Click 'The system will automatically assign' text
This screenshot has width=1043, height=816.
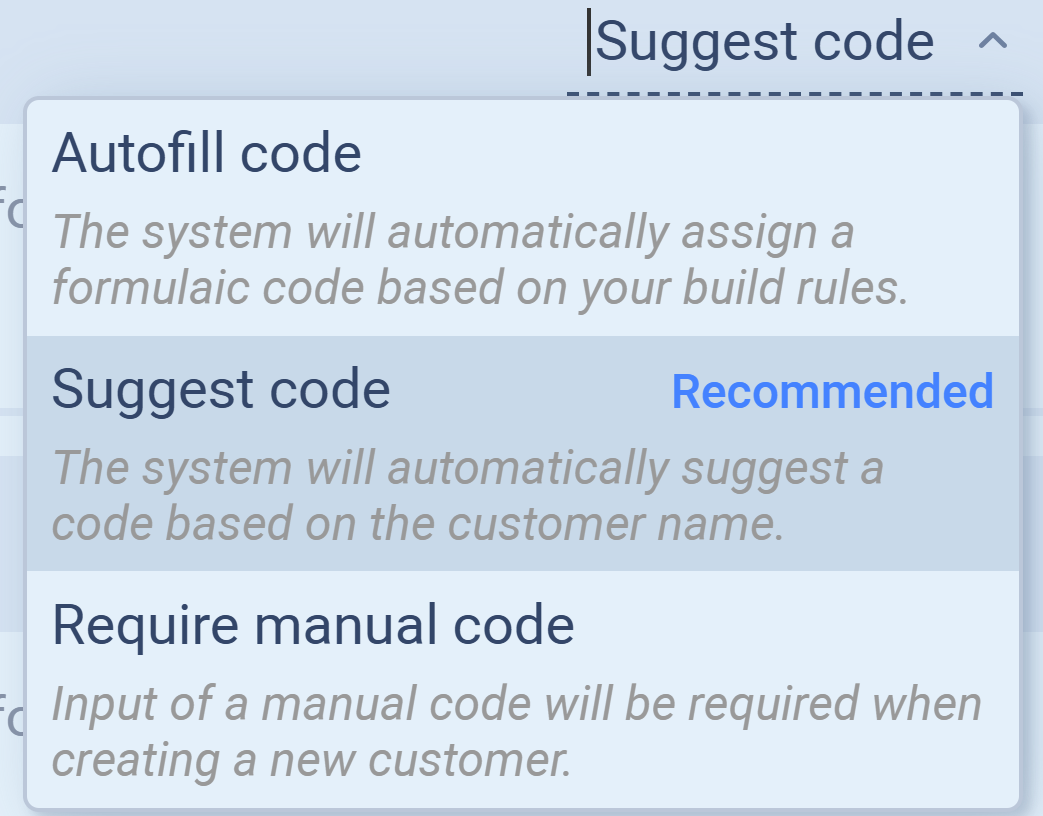(x=452, y=232)
